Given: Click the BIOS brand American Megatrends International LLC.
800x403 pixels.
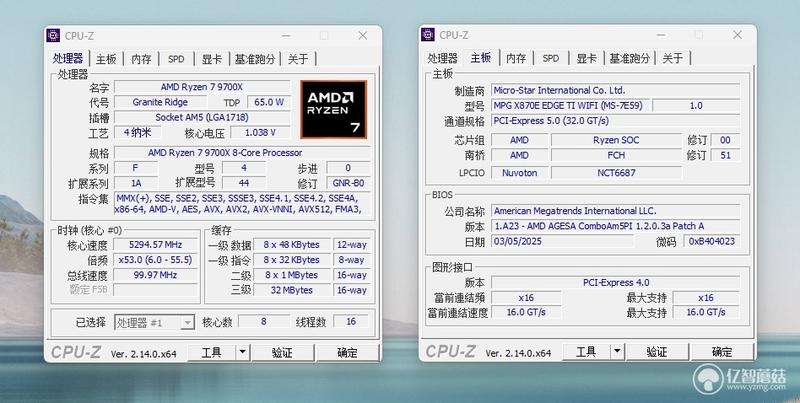Looking at the screenshot, I should click(616, 211).
